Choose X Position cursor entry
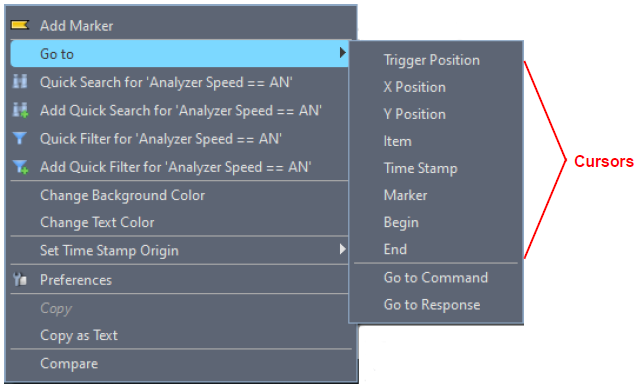The width and height of the screenshot is (641, 385). [x=415, y=87]
